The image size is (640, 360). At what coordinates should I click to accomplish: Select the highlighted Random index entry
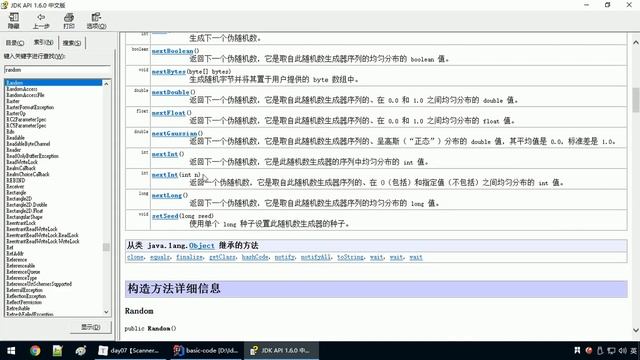click(53, 83)
